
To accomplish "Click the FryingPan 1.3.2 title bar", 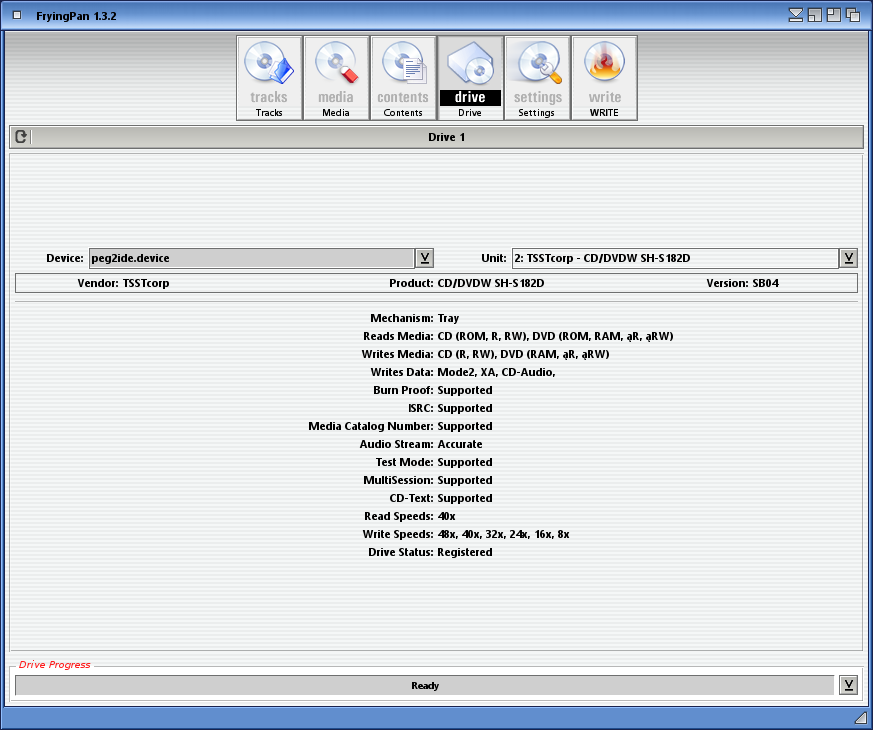I will click(400, 15).
